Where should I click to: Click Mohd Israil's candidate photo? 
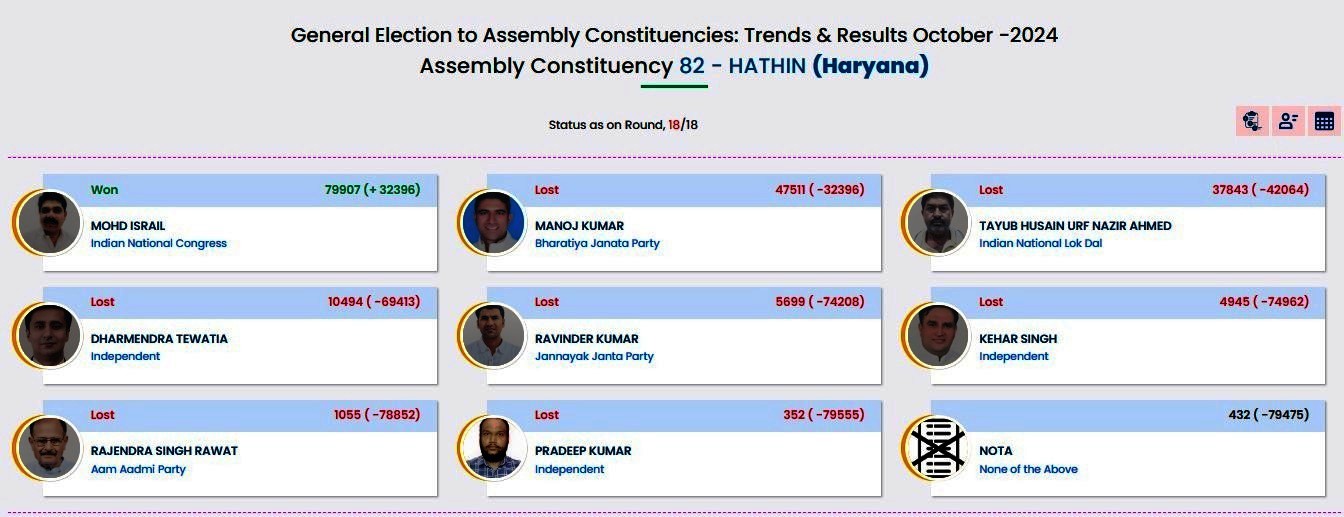49,222
